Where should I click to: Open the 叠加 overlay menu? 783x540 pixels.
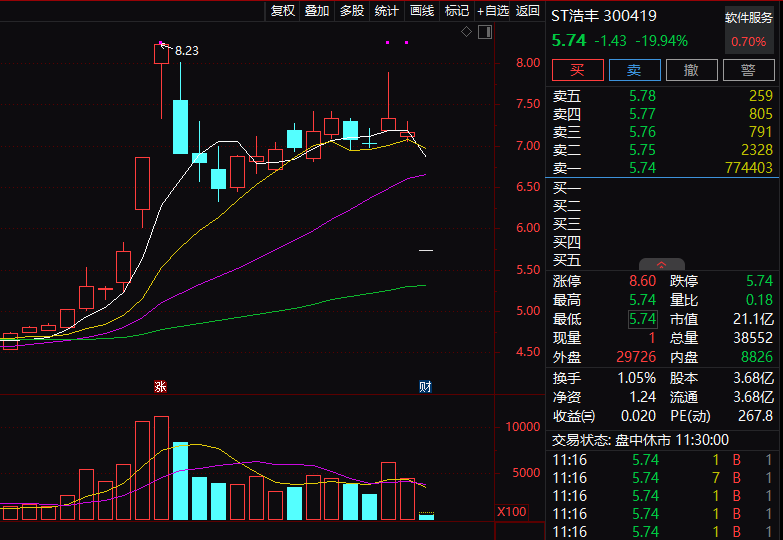click(317, 11)
